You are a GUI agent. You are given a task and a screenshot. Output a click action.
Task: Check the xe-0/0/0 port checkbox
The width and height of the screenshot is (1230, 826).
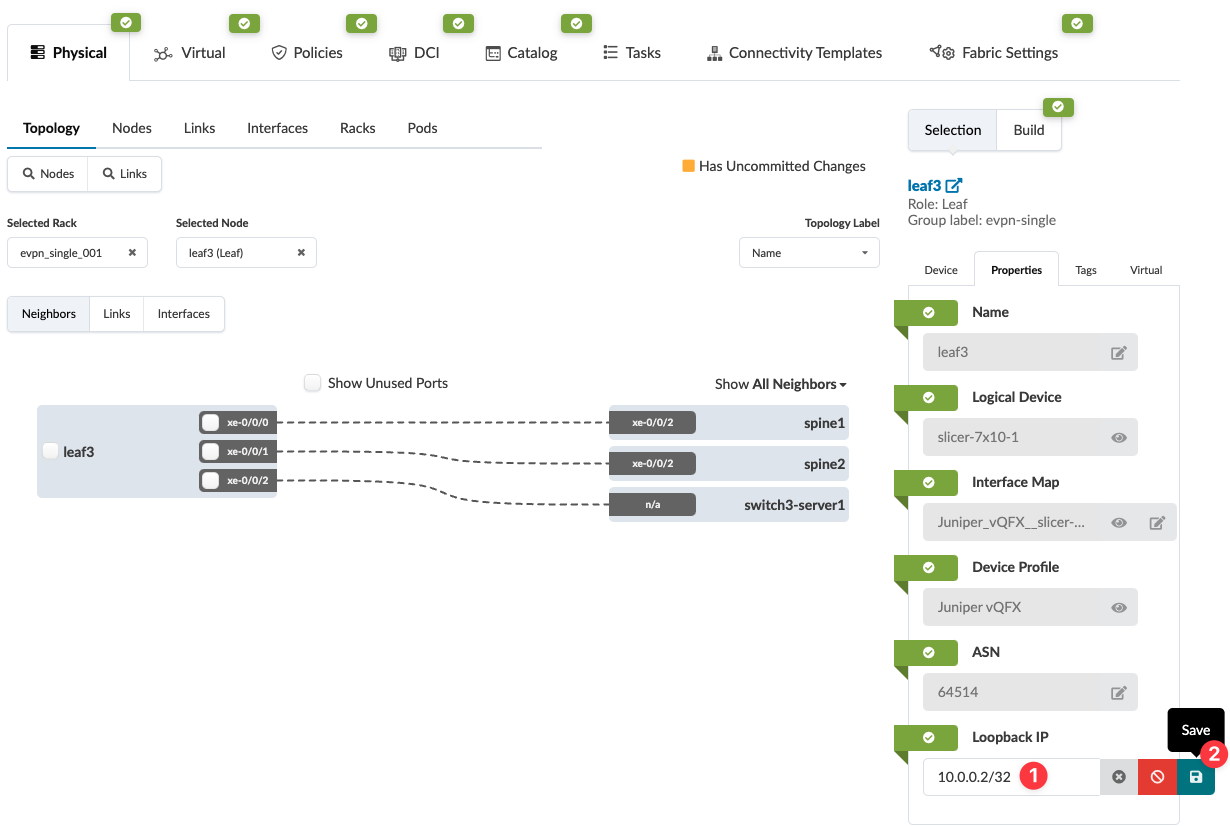pyautogui.click(x=211, y=422)
